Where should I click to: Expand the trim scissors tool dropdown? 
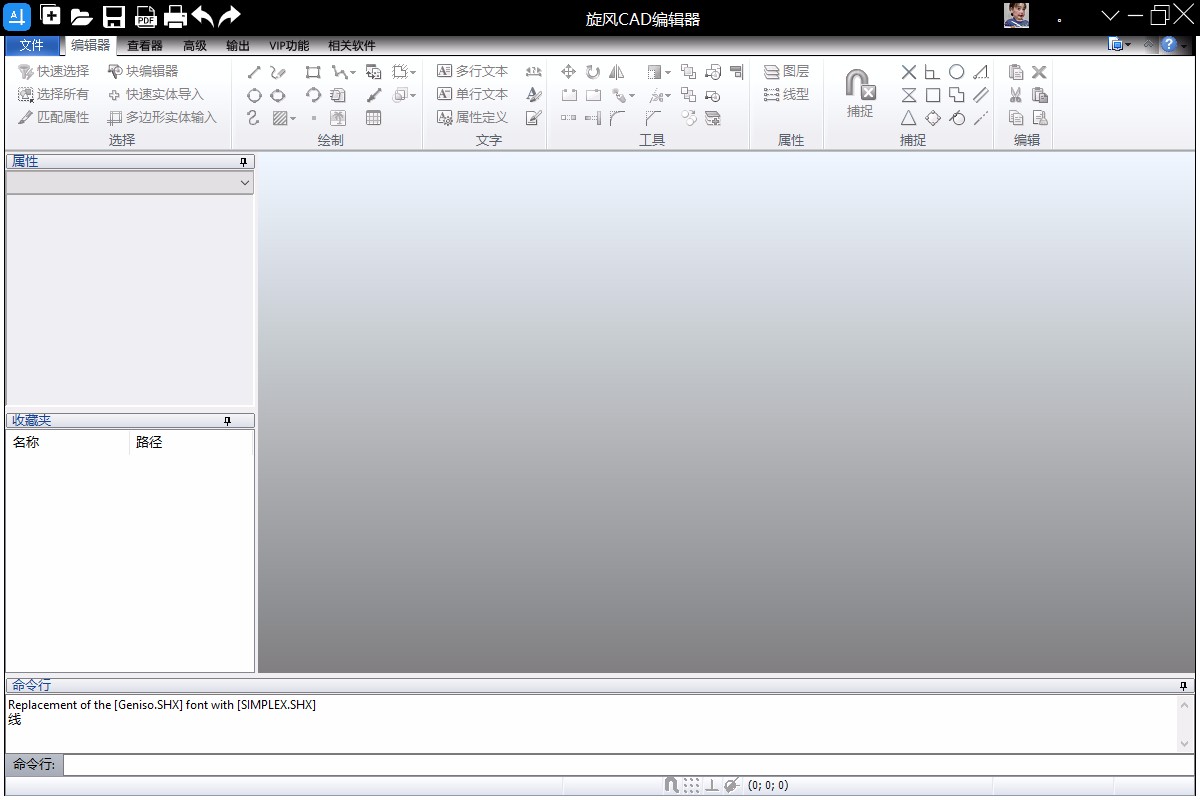pos(668,95)
